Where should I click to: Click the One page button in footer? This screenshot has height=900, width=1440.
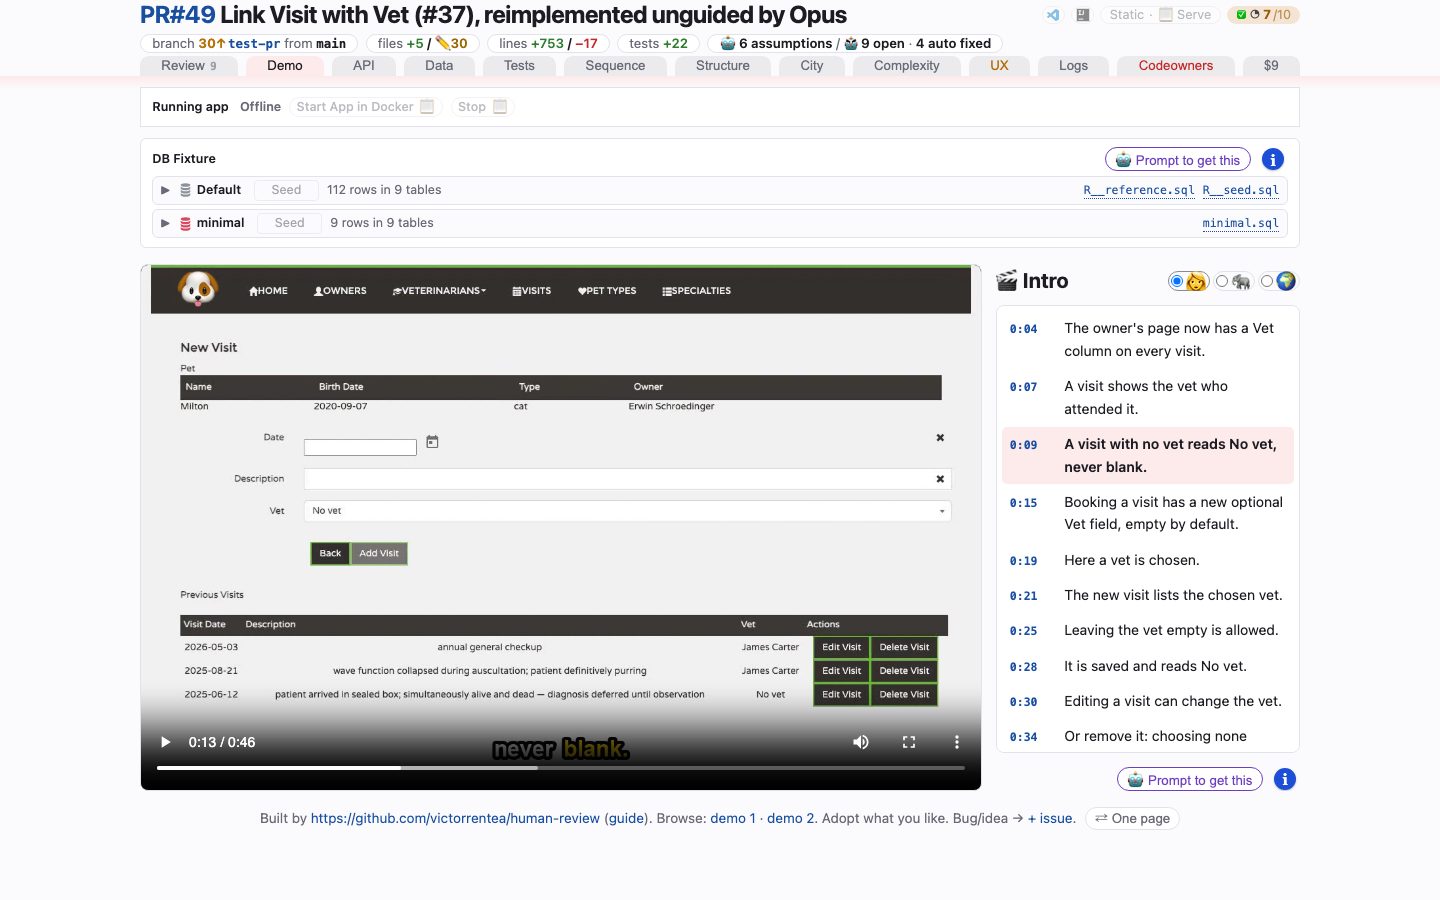pos(1132,818)
